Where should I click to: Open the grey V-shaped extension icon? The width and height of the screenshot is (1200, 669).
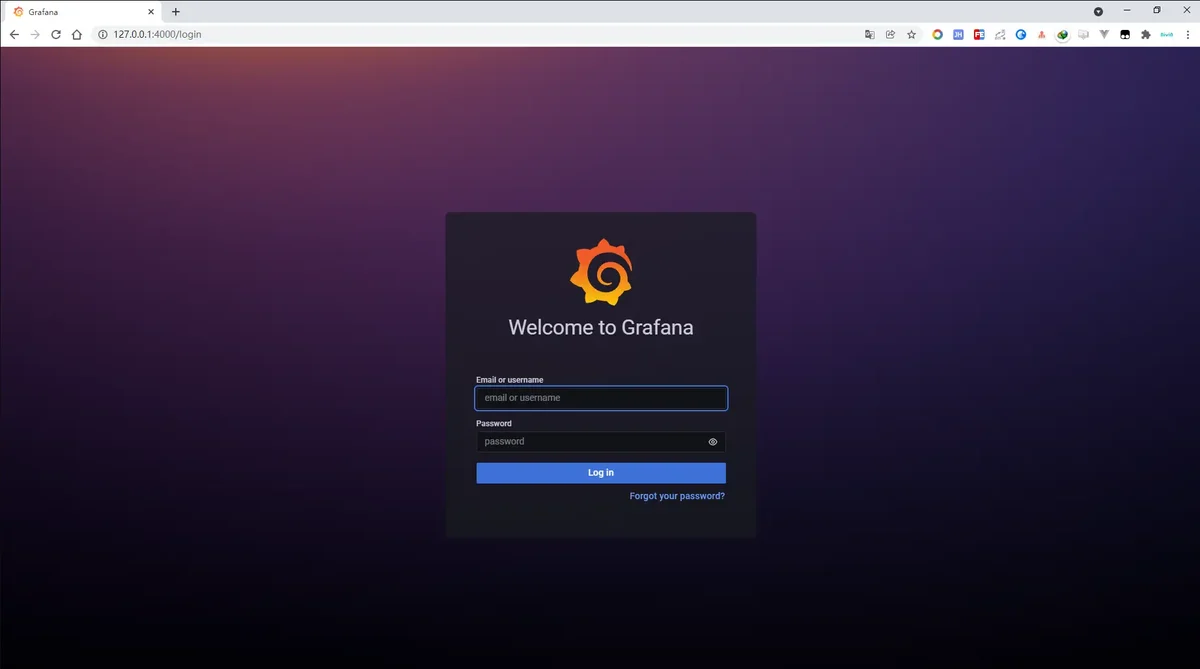click(x=1104, y=34)
